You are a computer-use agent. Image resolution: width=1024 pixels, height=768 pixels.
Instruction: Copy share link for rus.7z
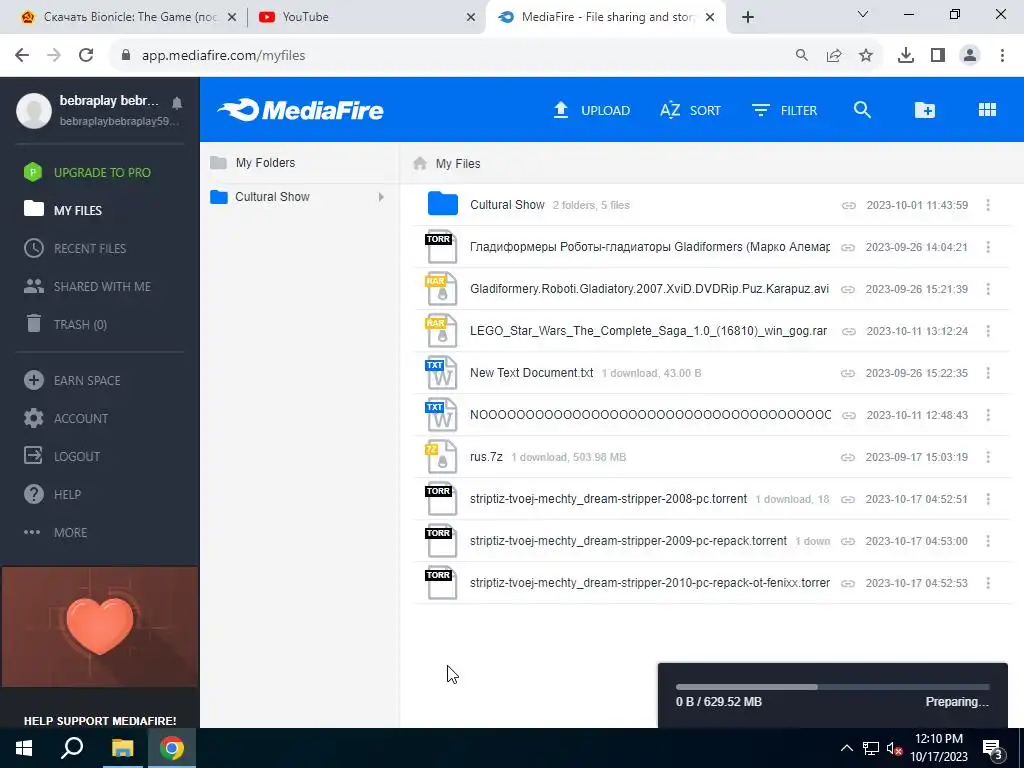[x=848, y=457]
